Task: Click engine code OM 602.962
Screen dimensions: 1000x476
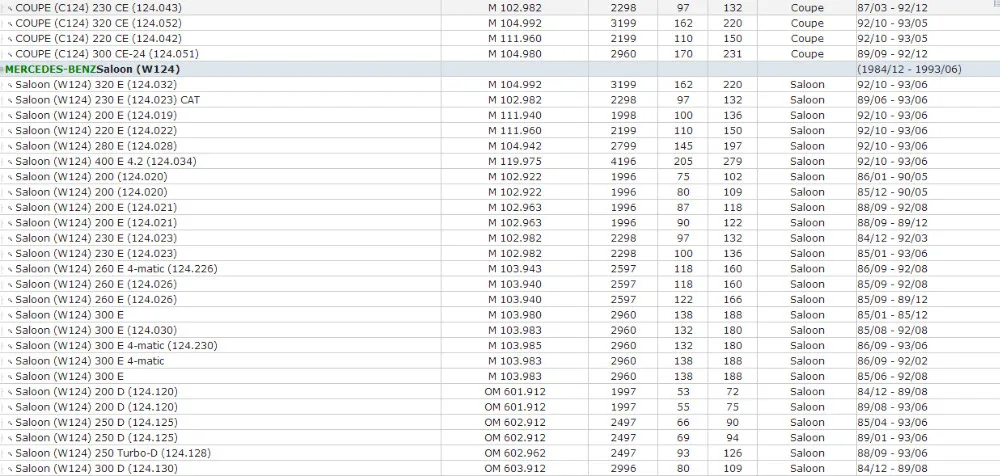Action: (515, 453)
